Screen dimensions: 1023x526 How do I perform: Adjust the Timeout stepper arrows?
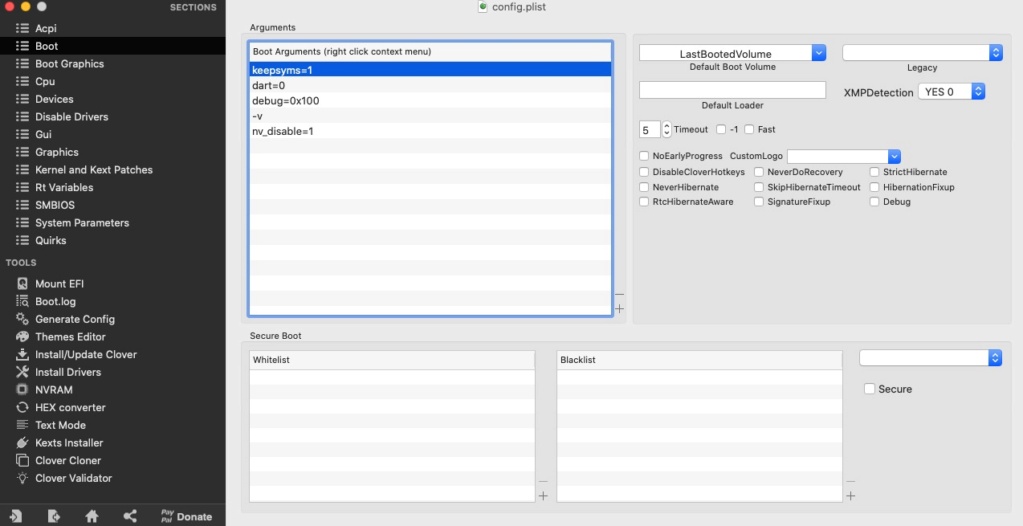[x=666, y=129]
